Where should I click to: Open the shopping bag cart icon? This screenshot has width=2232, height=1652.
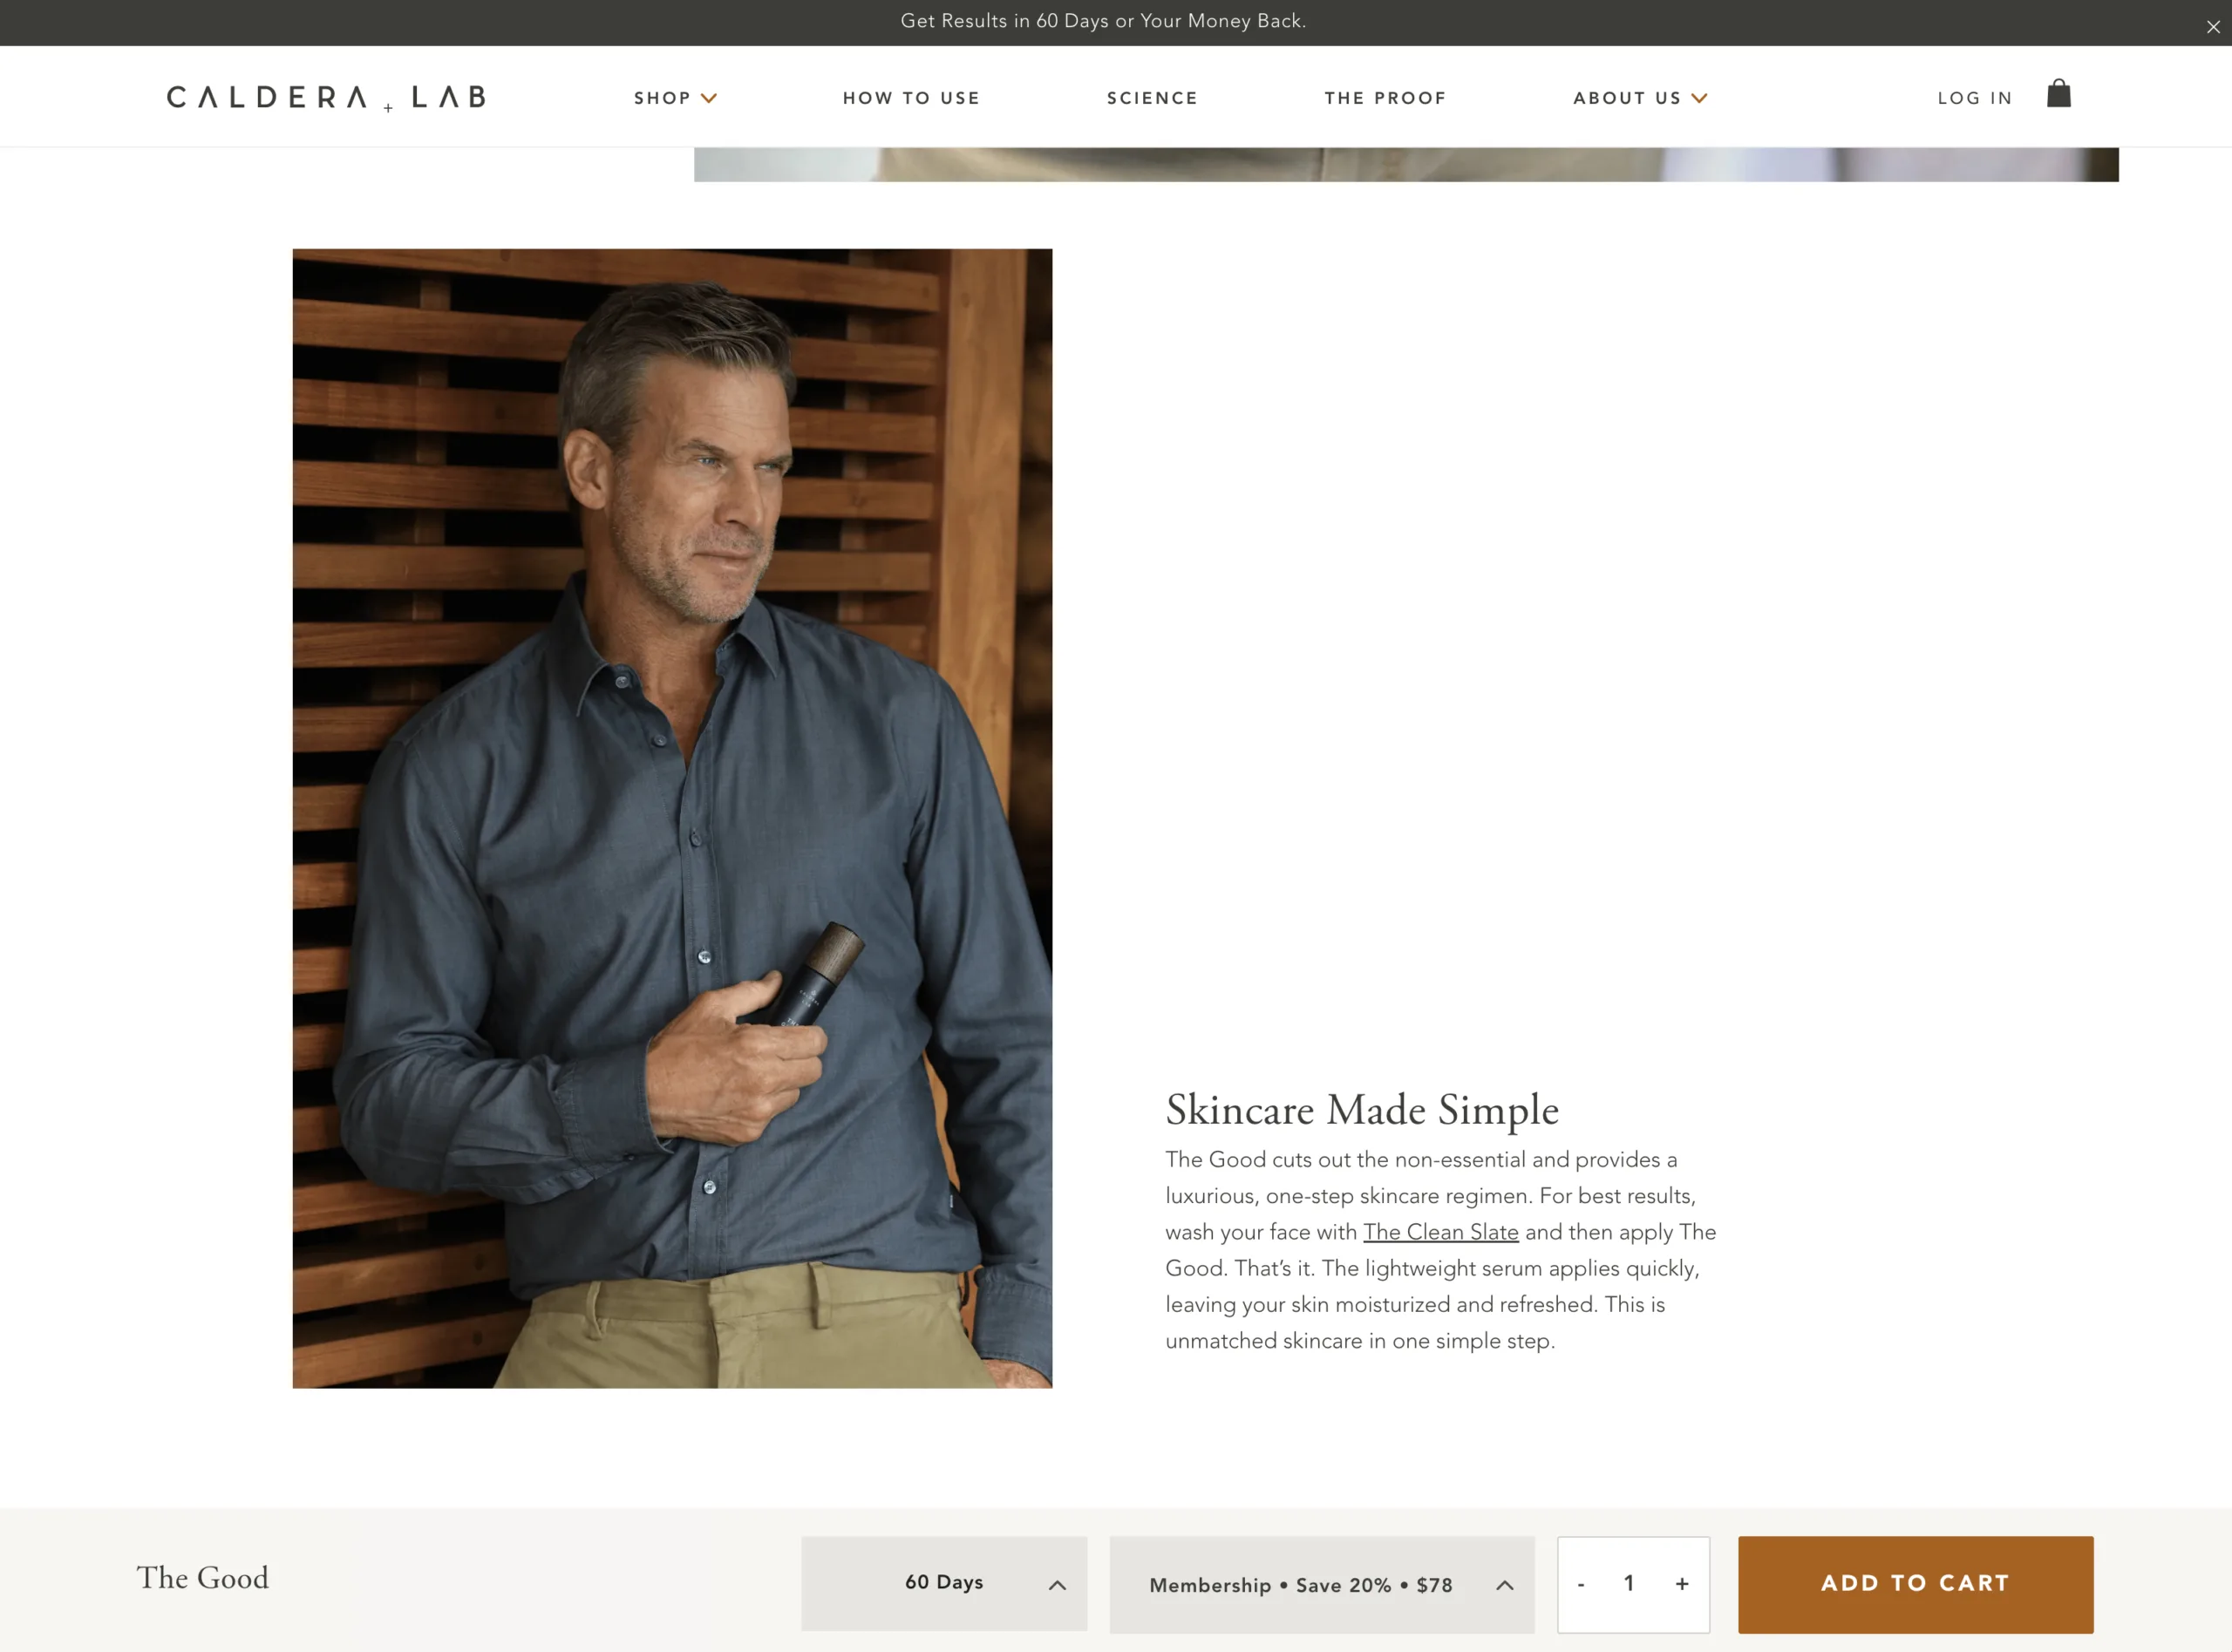pyautogui.click(x=2058, y=93)
